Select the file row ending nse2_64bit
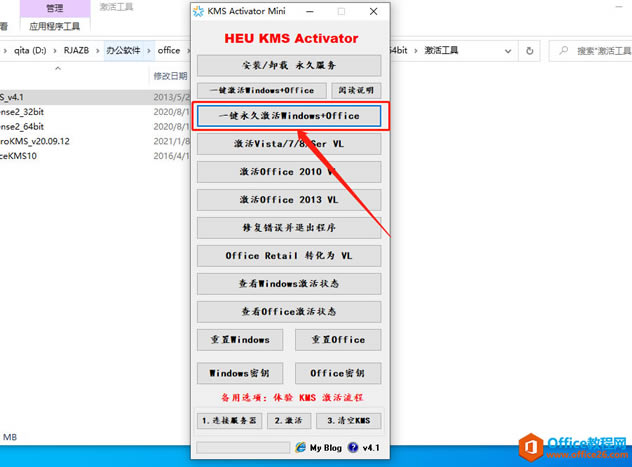The image size is (632, 467). pyautogui.click(x=94, y=127)
